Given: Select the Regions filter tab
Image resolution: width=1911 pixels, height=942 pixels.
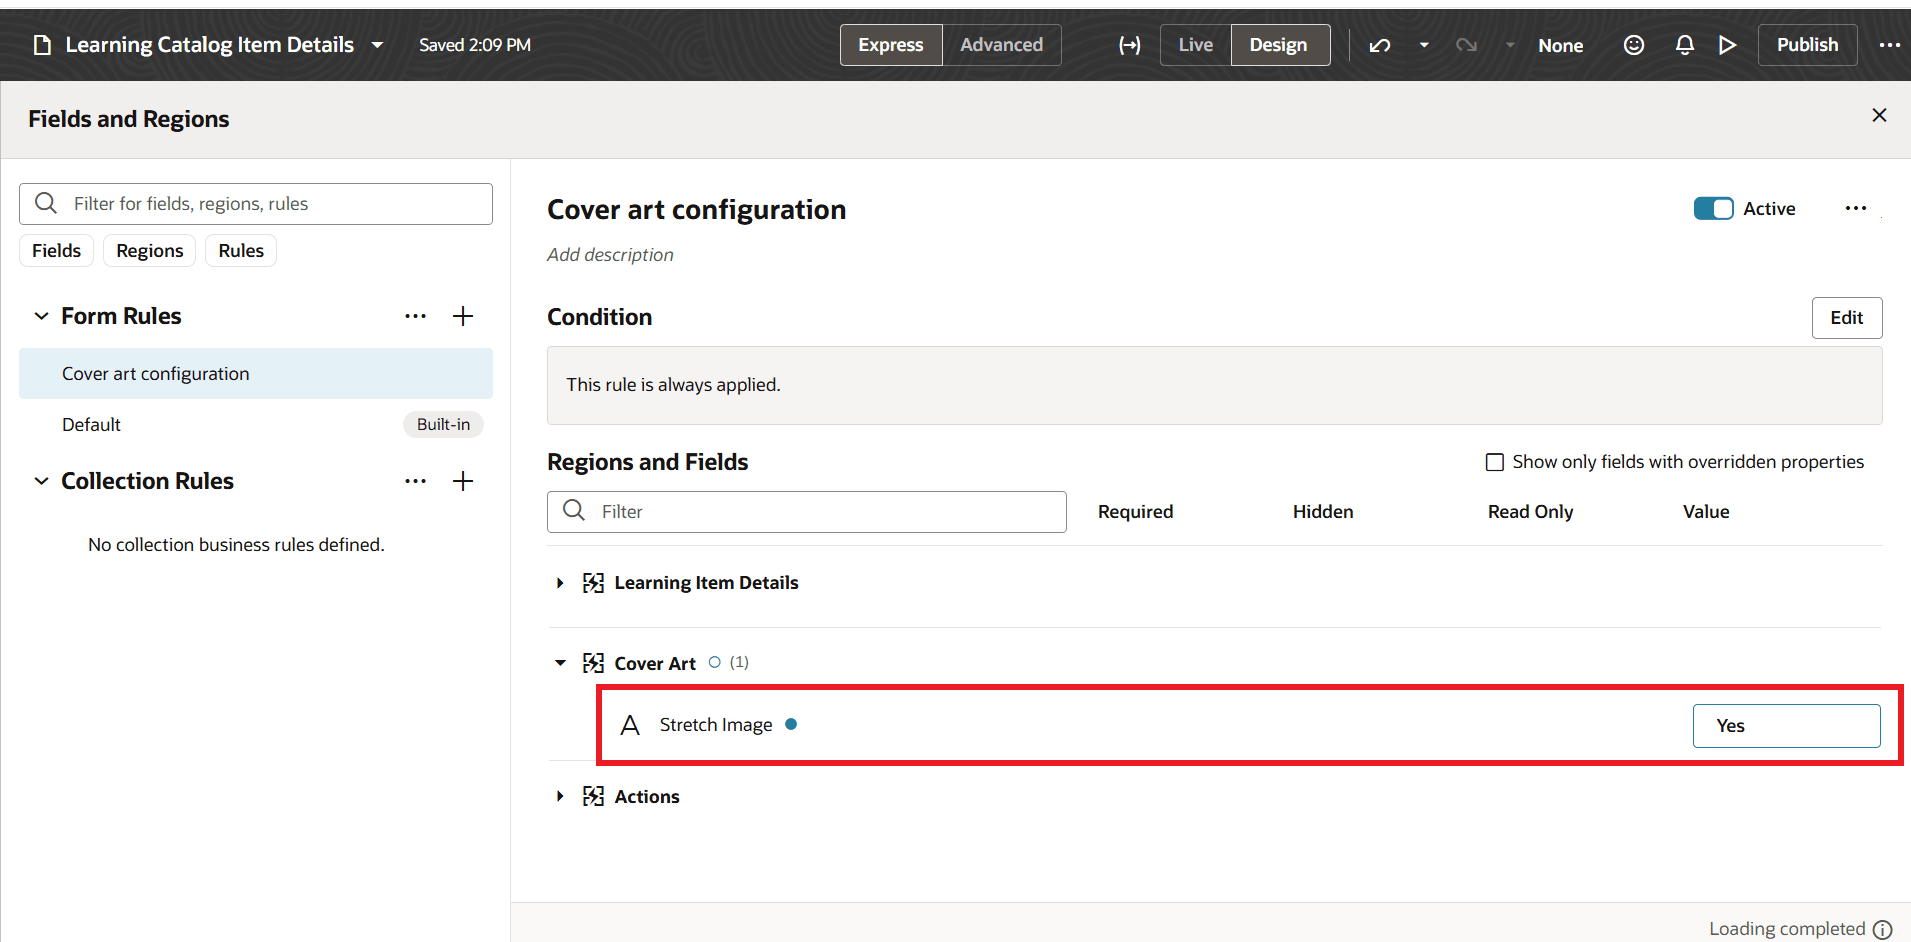Looking at the screenshot, I should tap(150, 251).
